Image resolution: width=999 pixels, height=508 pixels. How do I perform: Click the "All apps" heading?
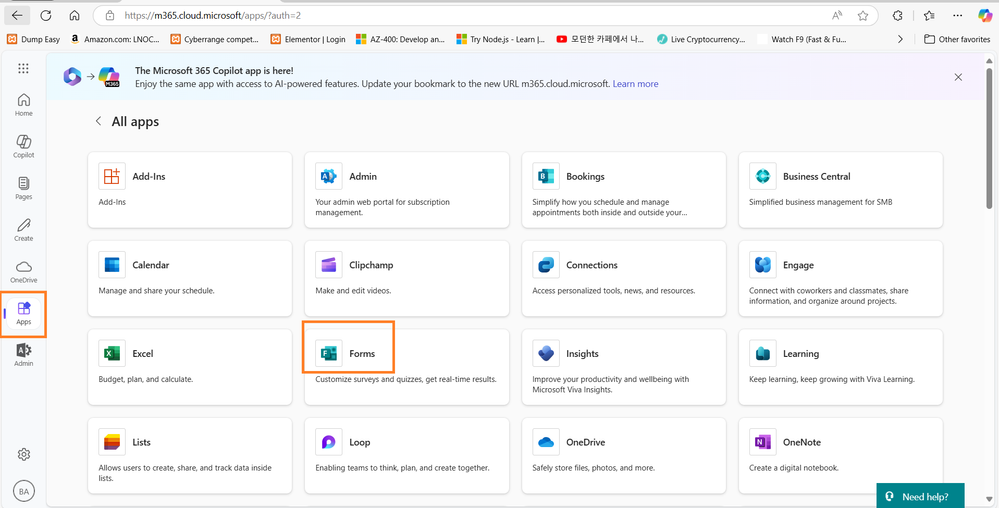click(135, 121)
